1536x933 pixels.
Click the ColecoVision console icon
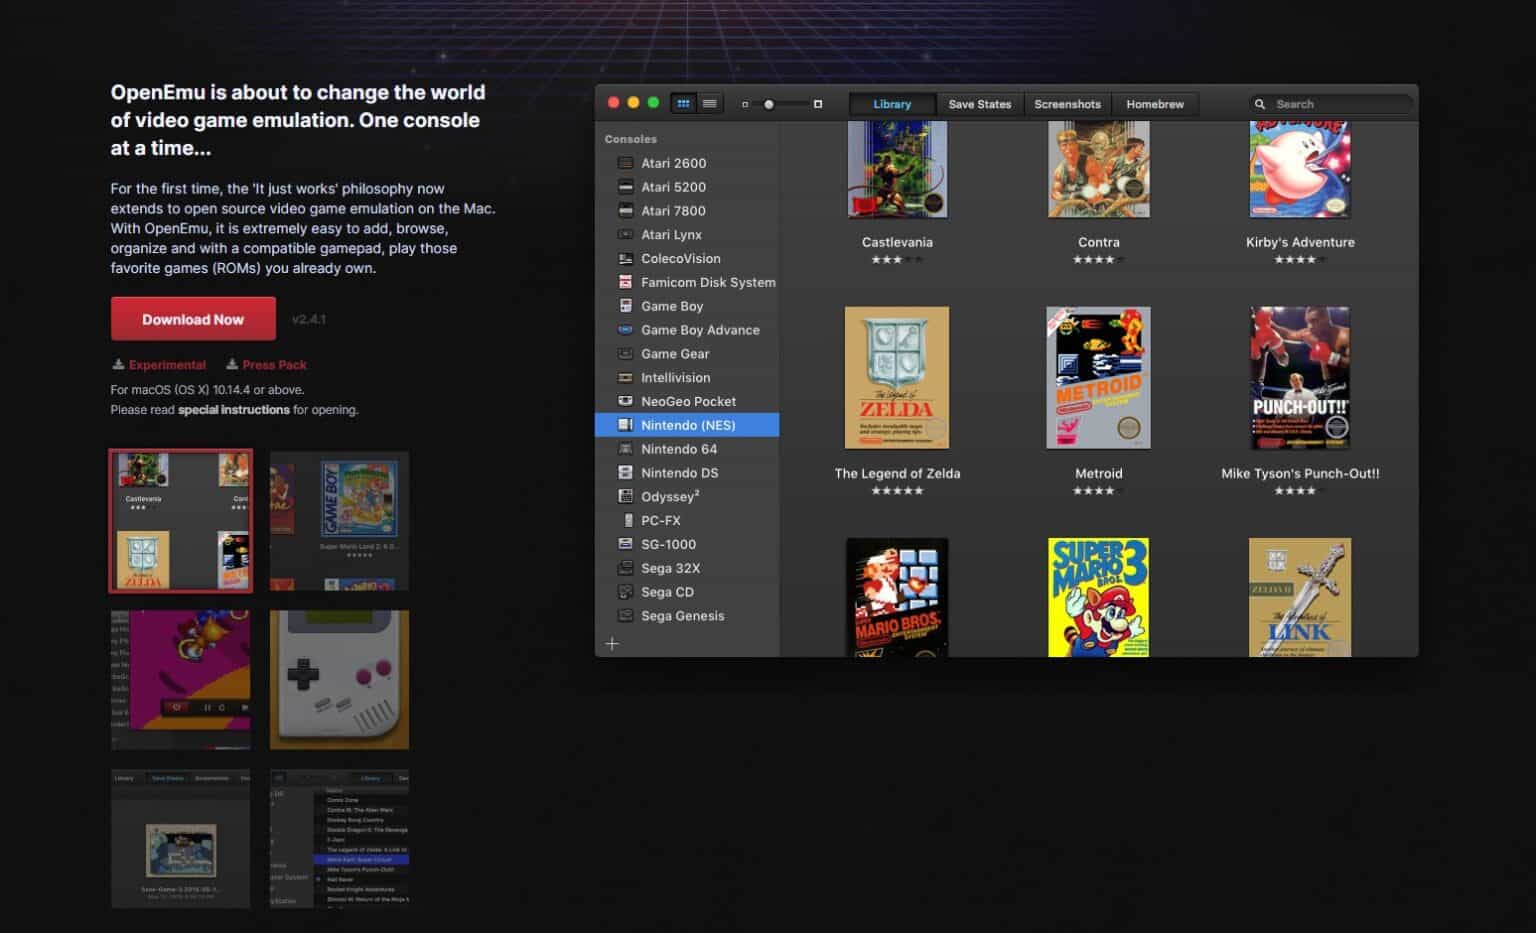[x=625, y=259]
